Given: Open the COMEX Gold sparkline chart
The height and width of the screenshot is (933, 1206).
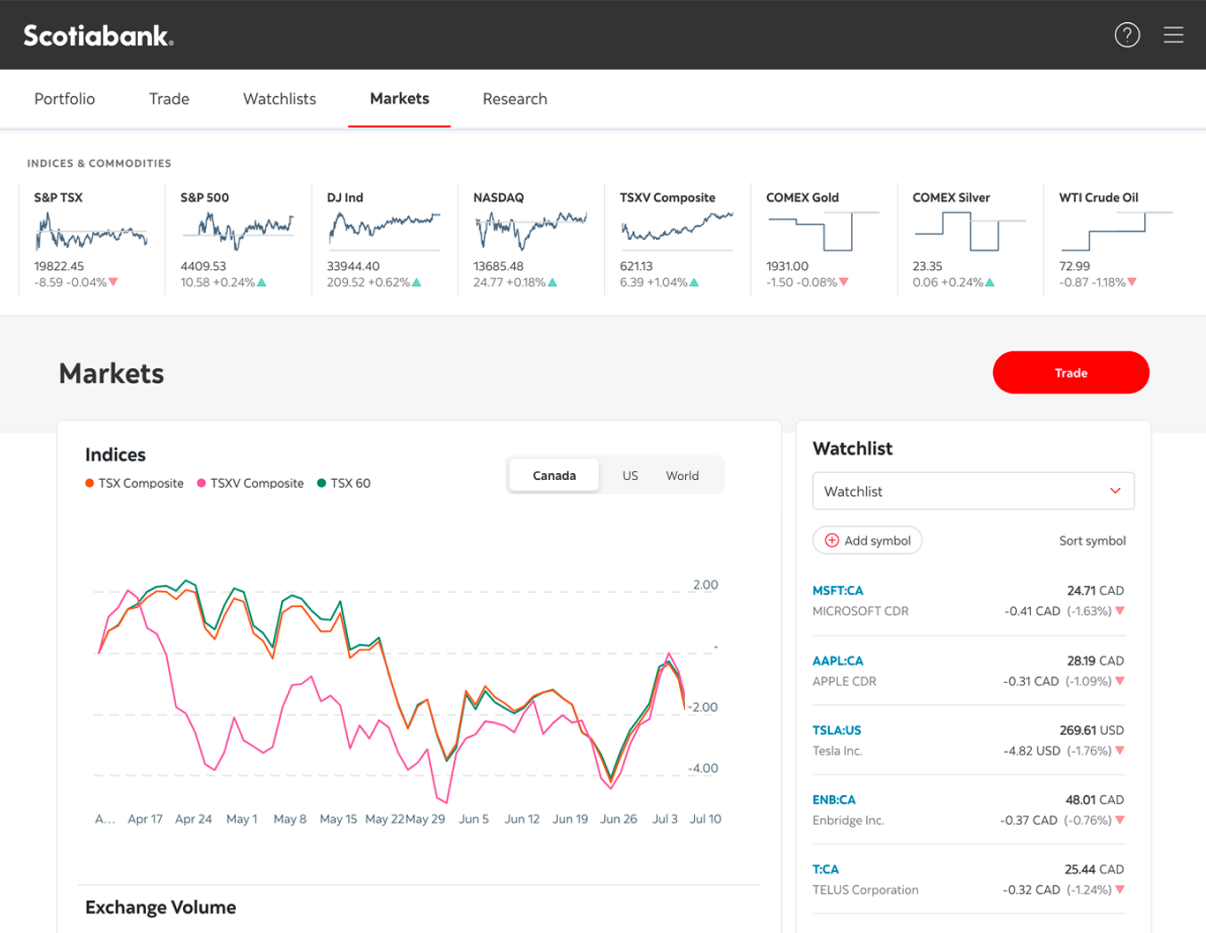Looking at the screenshot, I should [823, 232].
